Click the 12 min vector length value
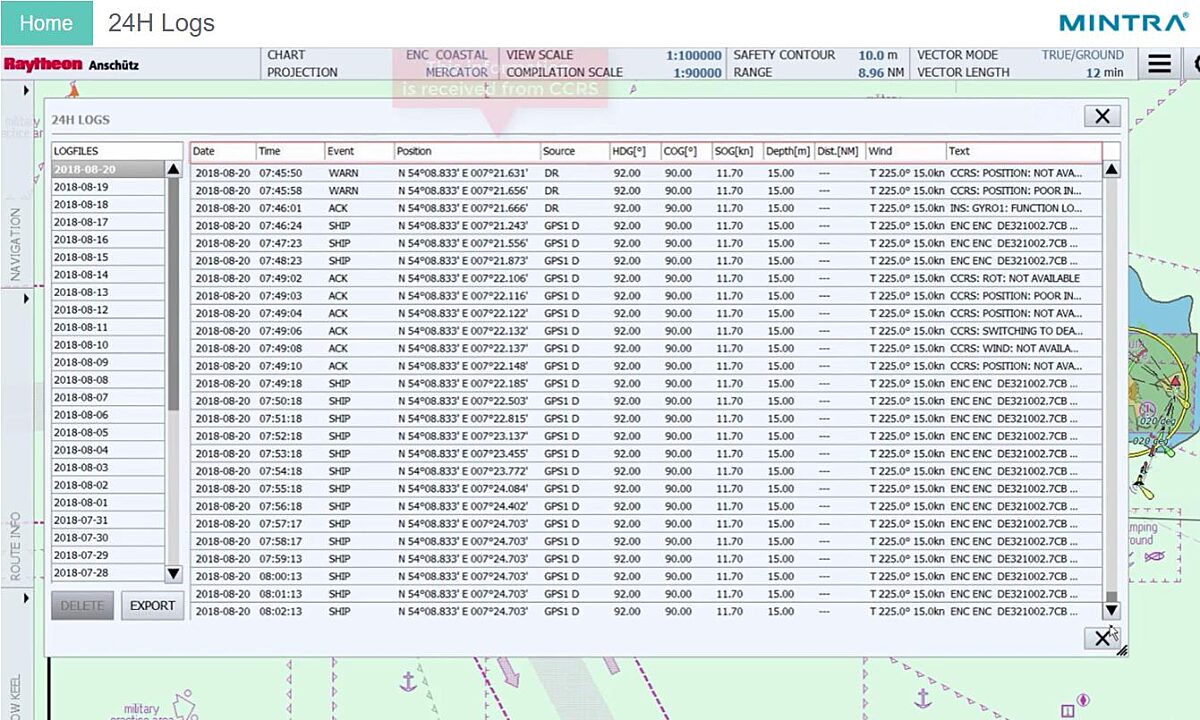The image size is (1200, 720). point(1105,73)
